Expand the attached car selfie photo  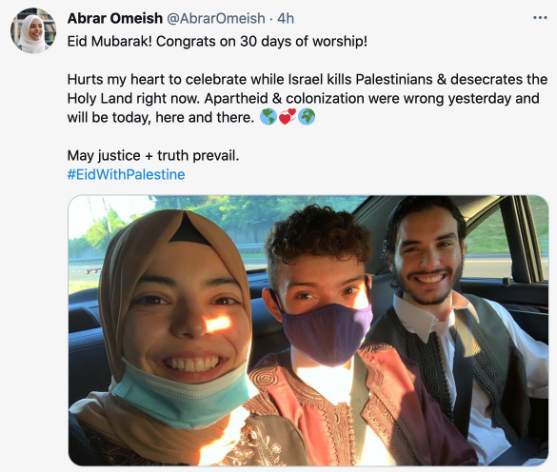coord(308,330)
